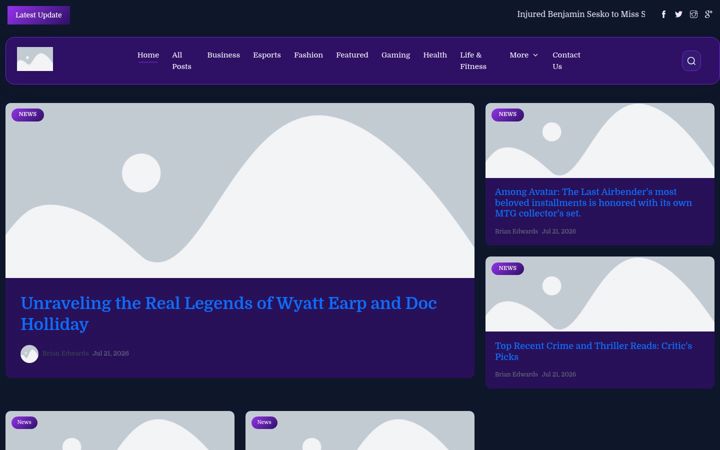This screenshot has width=720, height=450.
Task: Select the Business menu item
Action: (224, 55)
